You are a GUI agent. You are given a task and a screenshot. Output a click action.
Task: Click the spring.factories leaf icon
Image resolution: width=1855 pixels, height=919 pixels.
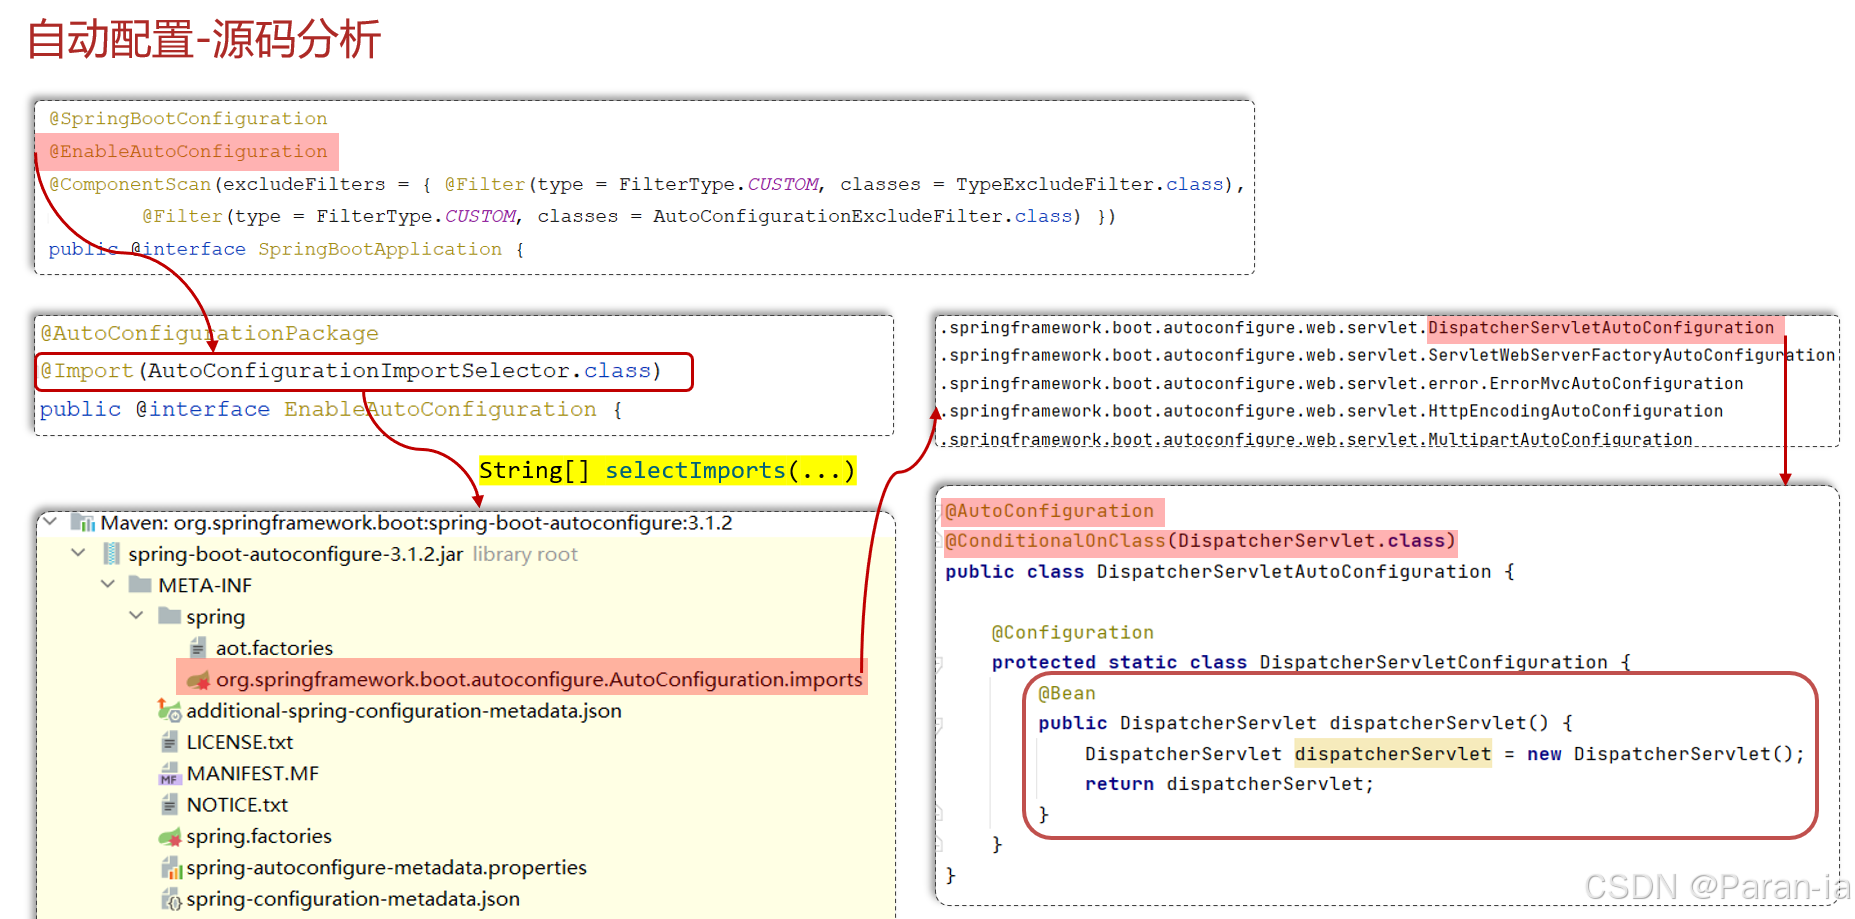click(x=169, y=837)
